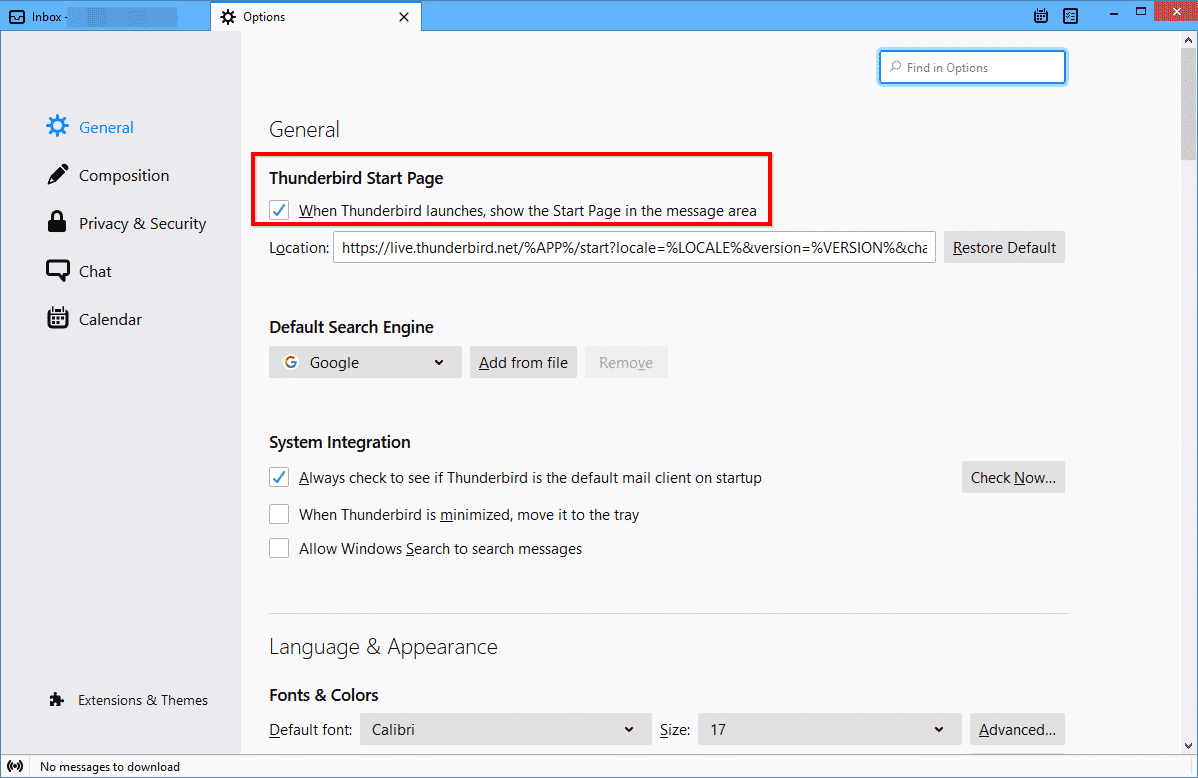Open the Default font Calibri dropdown
The width and height of the screenshot is (1198, 778).
coord(505,729)
